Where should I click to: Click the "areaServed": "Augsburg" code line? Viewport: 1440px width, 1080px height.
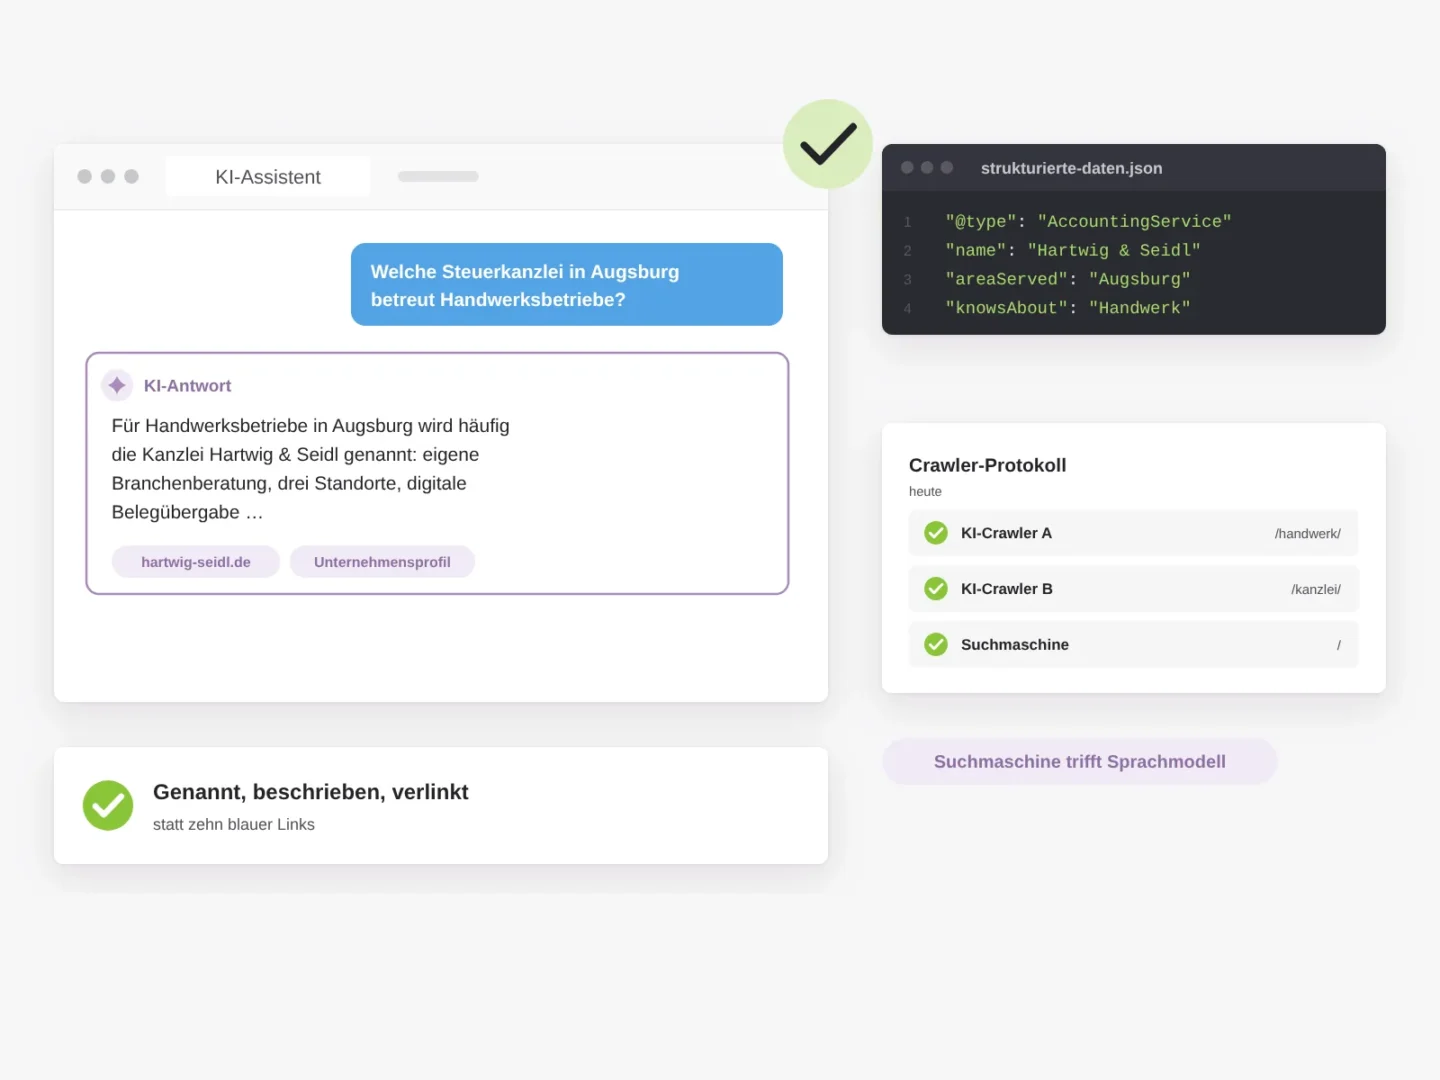(1068, 279)
